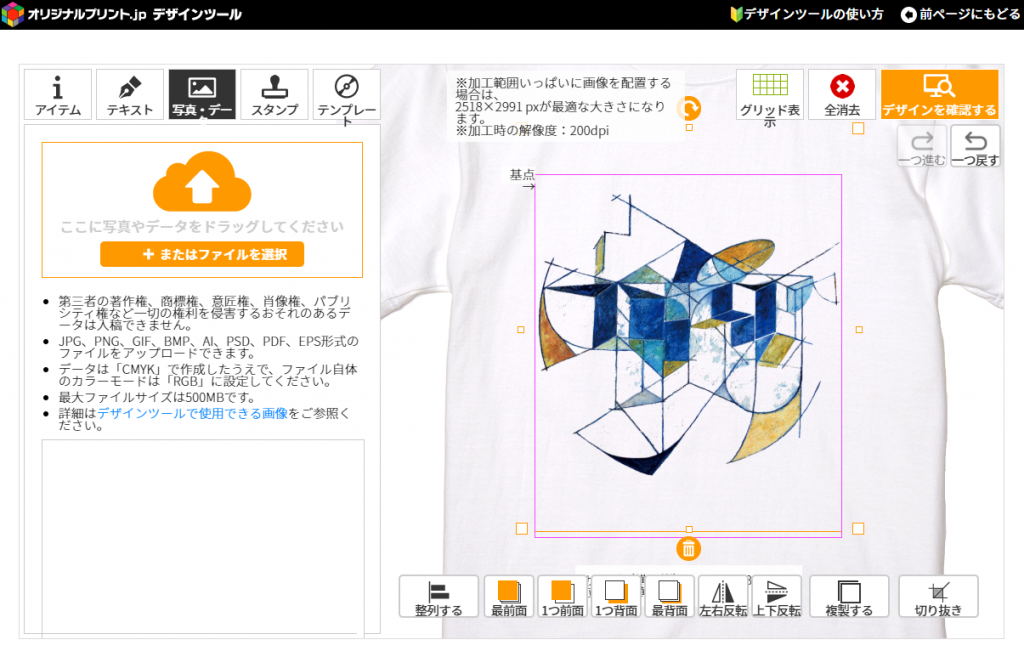
Task: Click the empty uploaded files list box
Action: (202, 537)
